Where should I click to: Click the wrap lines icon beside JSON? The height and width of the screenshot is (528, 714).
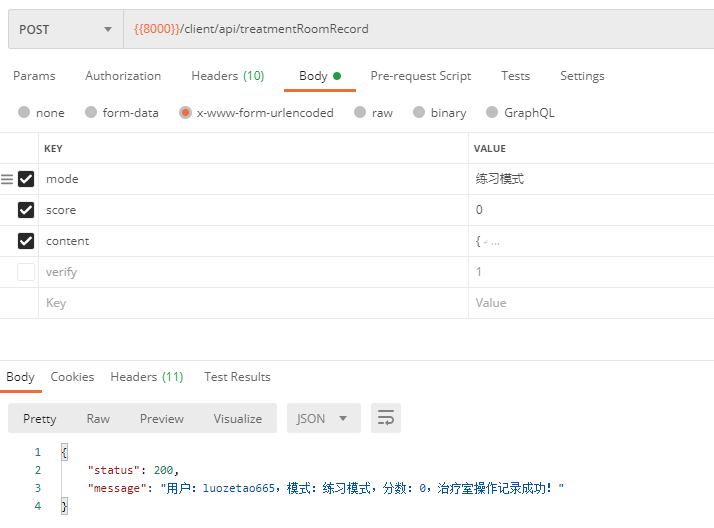tap(385, 418)
